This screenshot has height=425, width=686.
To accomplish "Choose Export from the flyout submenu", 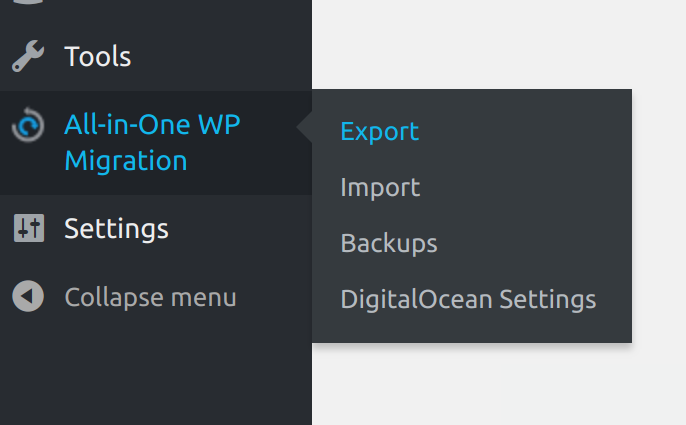I will coord(380,131).
